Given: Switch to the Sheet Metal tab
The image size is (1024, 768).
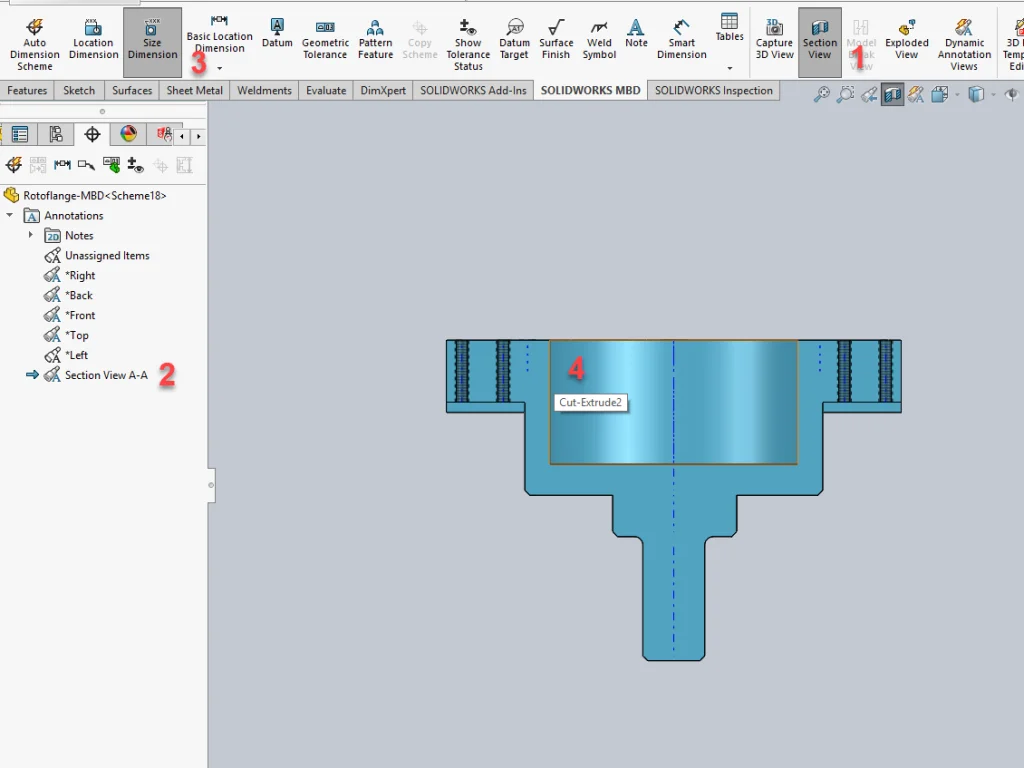Looking at the screenshot, I should pyautogui.click(x=194, y=90).
